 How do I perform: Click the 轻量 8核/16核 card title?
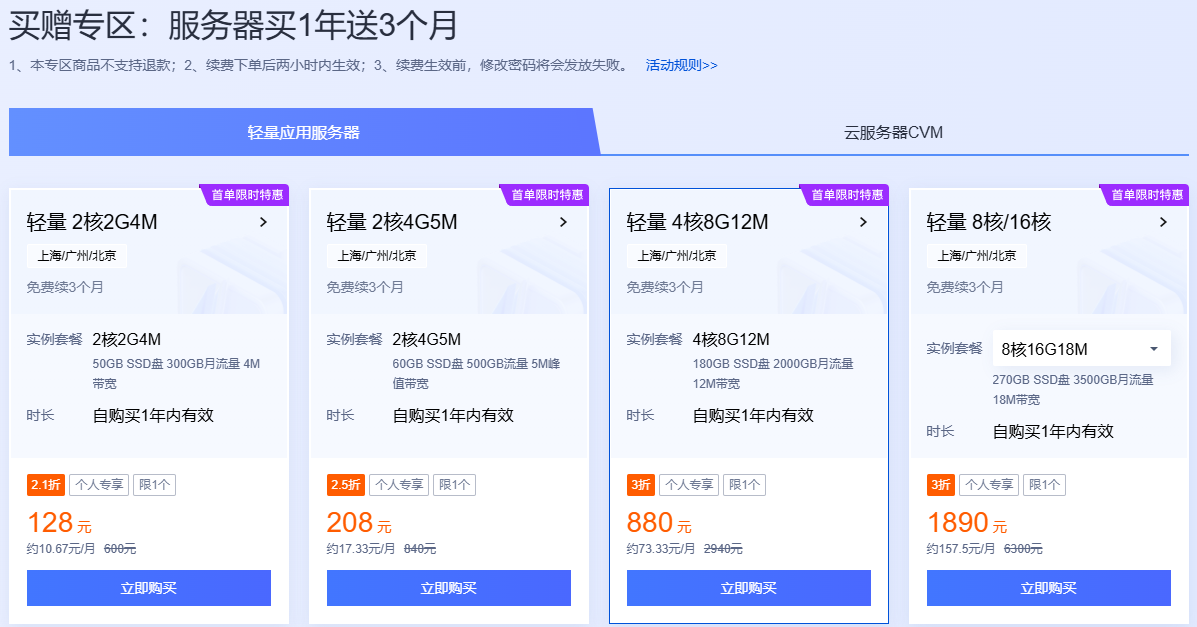(989, 222)
